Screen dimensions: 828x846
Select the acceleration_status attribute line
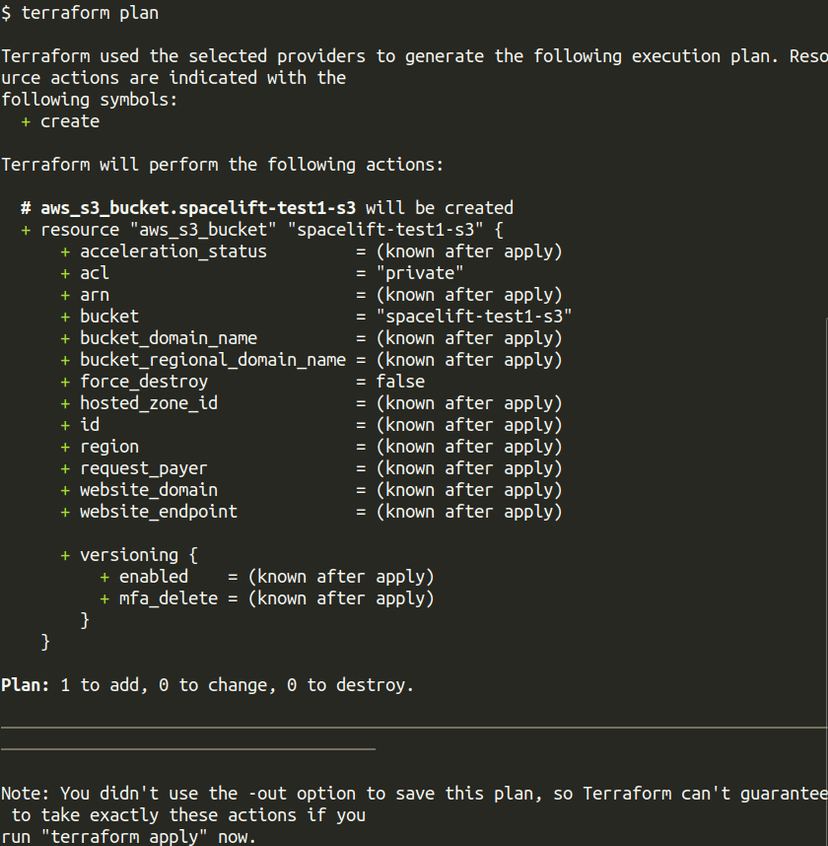(173, 251)
